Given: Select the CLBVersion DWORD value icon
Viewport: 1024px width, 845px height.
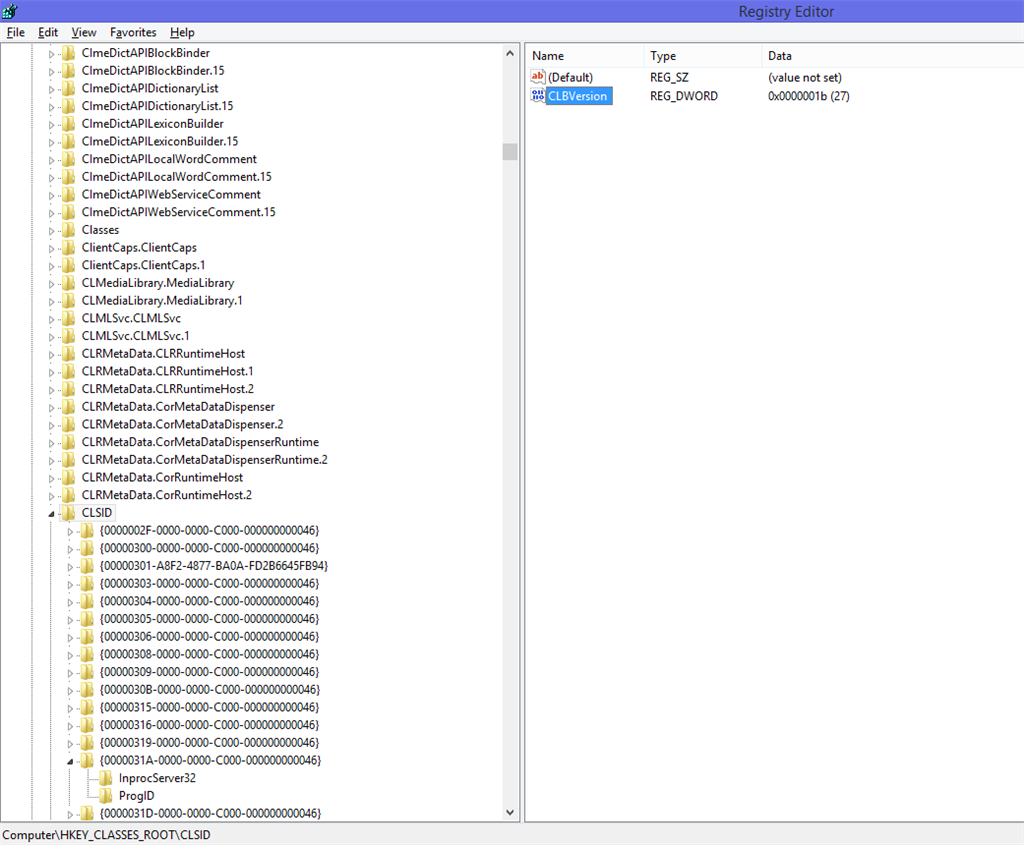Looking at the screenshot, I should [537, 96].
